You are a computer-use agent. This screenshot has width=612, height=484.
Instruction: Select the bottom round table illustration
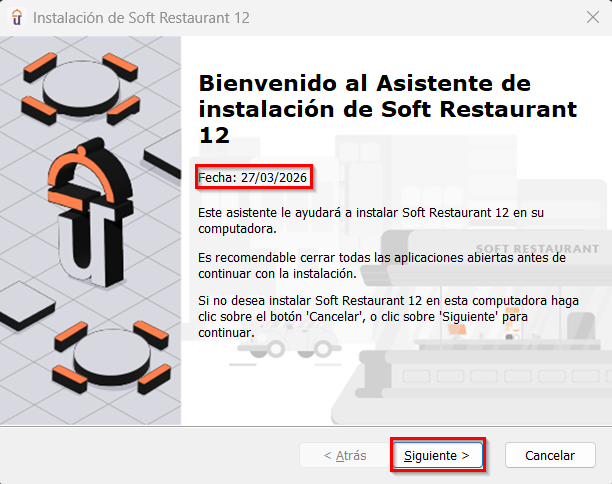click(x=112, y=356)
